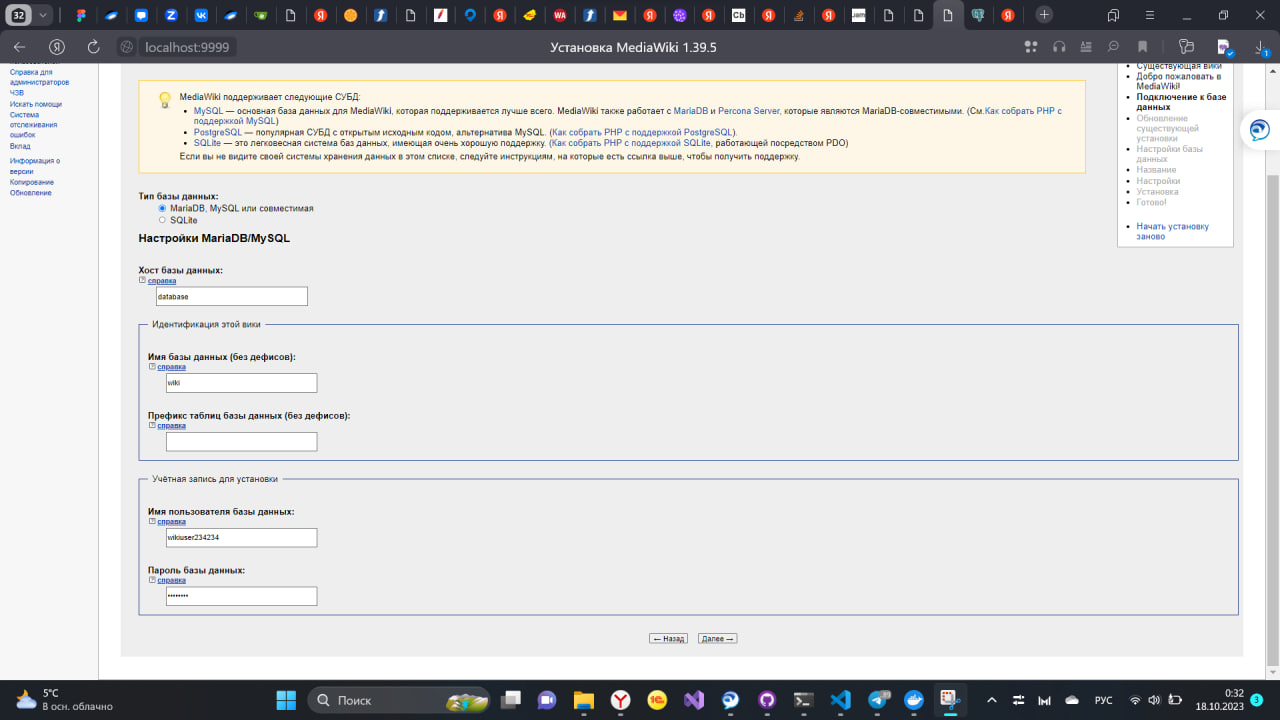Open the SQLite link in info box
This screenshot has width=1280, height=720.
pyautogui.click(x=207, y=143)
